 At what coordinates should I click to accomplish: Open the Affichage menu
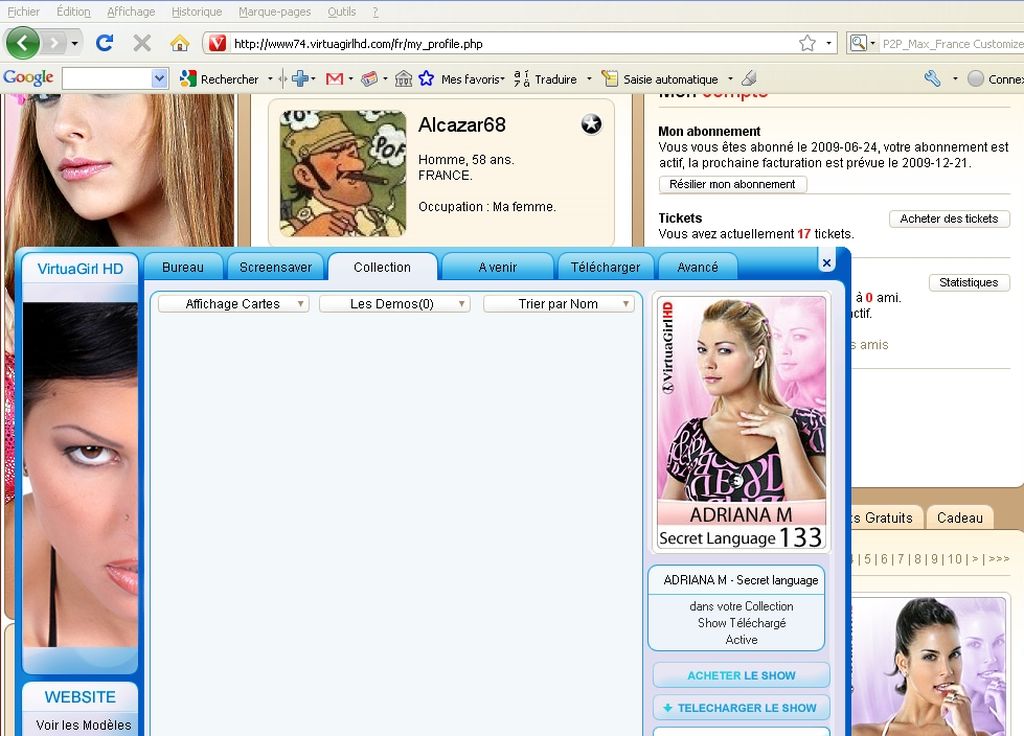(131, 11)
